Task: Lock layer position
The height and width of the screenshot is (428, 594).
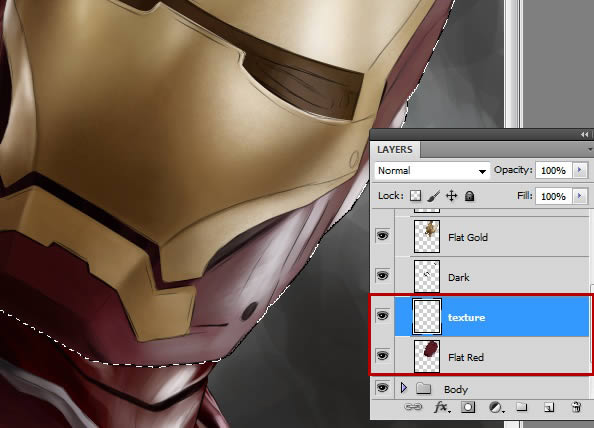Action: (452, 196)
